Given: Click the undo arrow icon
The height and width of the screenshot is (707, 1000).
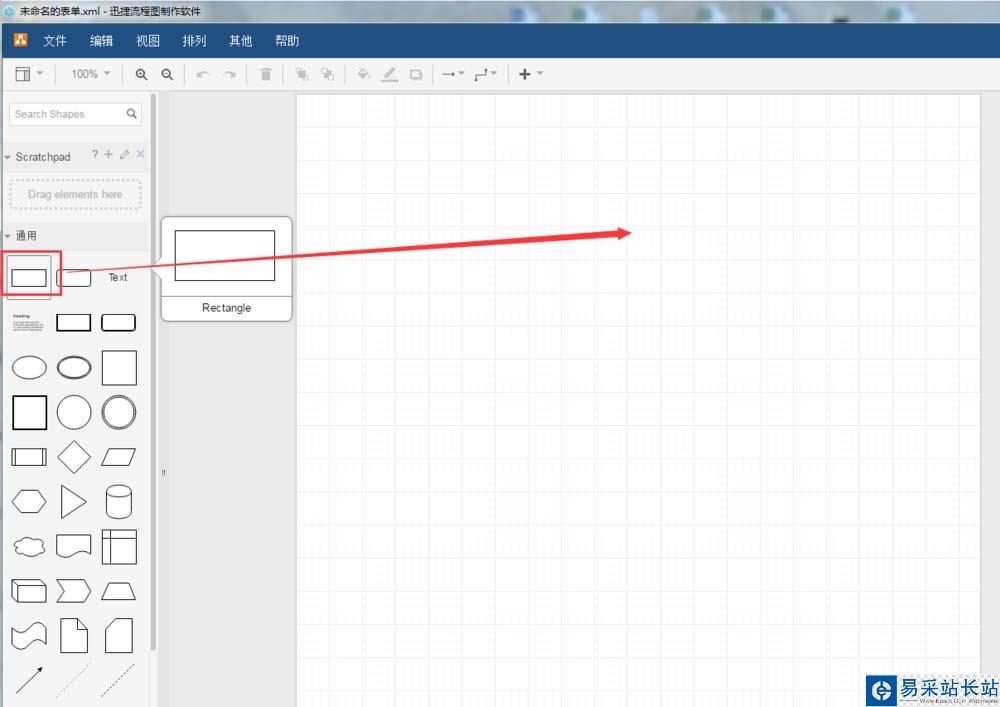Looking at the screenshot, I should click(x=203, y=75).
